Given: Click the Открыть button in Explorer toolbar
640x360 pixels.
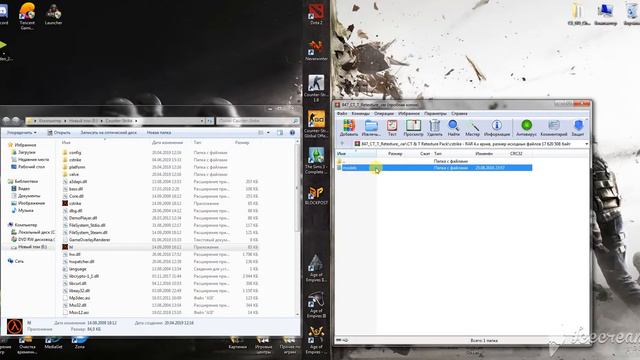Looking at the screenshot, I should click(x=59, y=133).
